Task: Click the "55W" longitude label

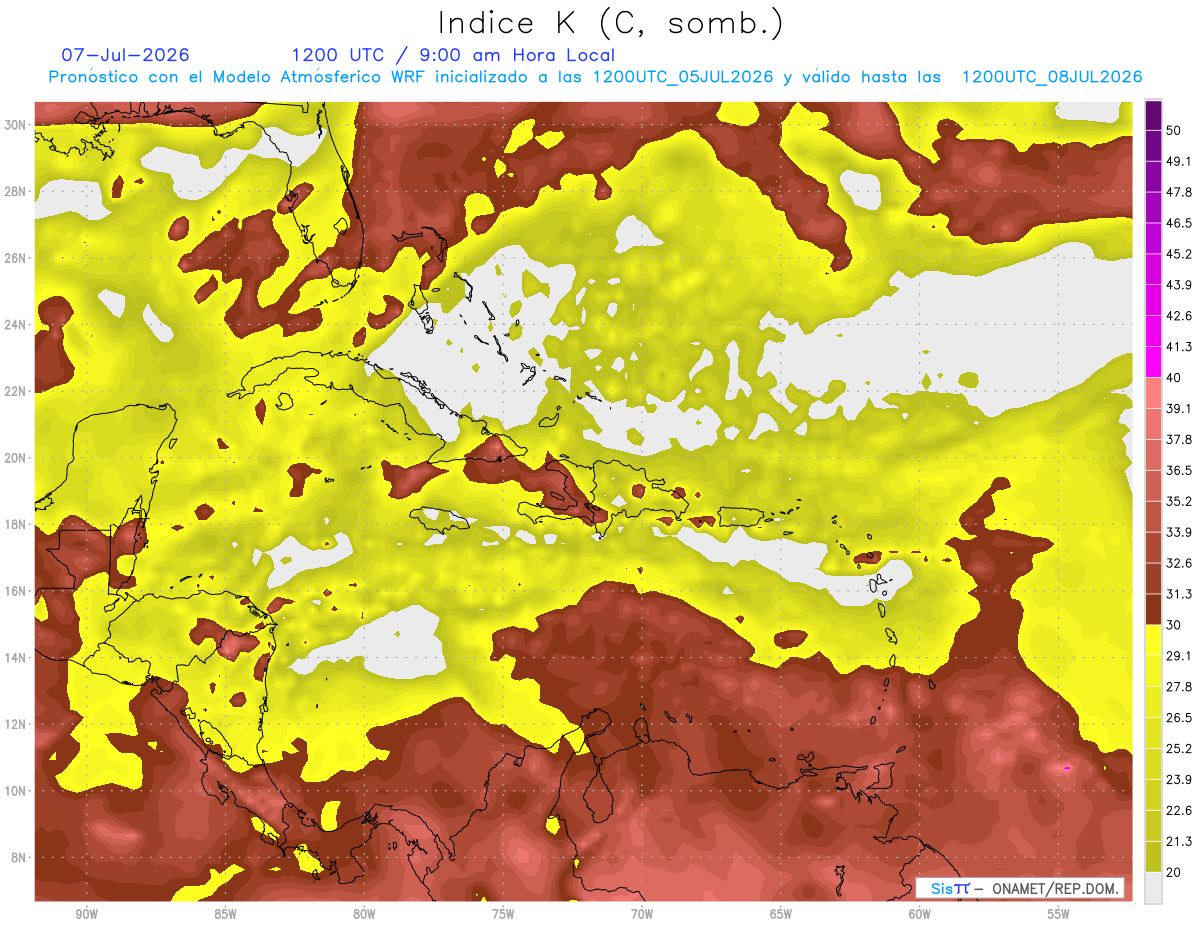Action: [1060, 915]
